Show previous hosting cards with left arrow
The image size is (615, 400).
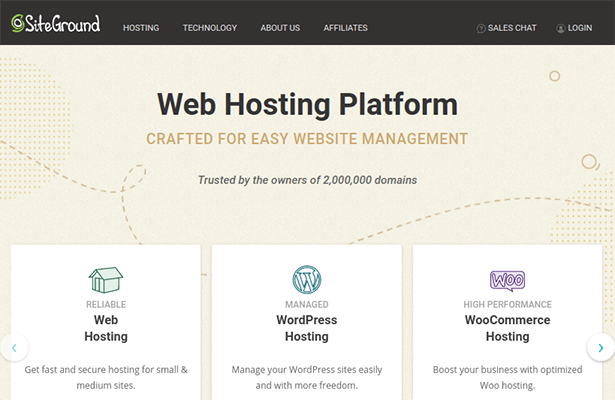pyautogui.click(x=15, y=347)
